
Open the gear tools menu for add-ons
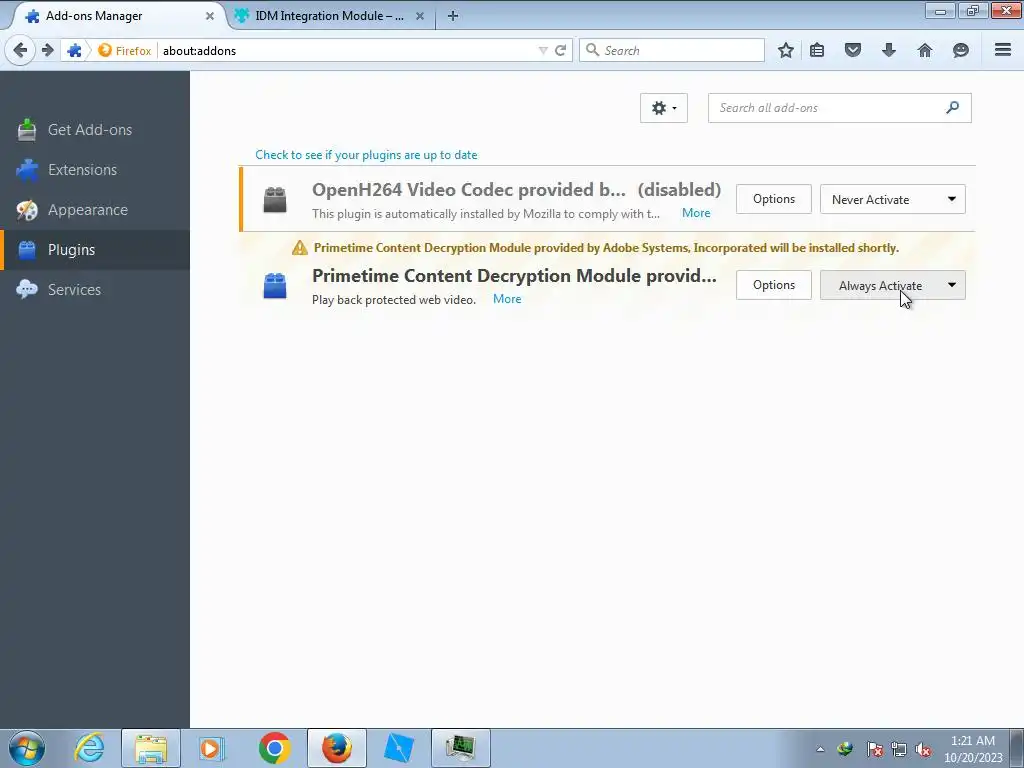pos(664,108)
